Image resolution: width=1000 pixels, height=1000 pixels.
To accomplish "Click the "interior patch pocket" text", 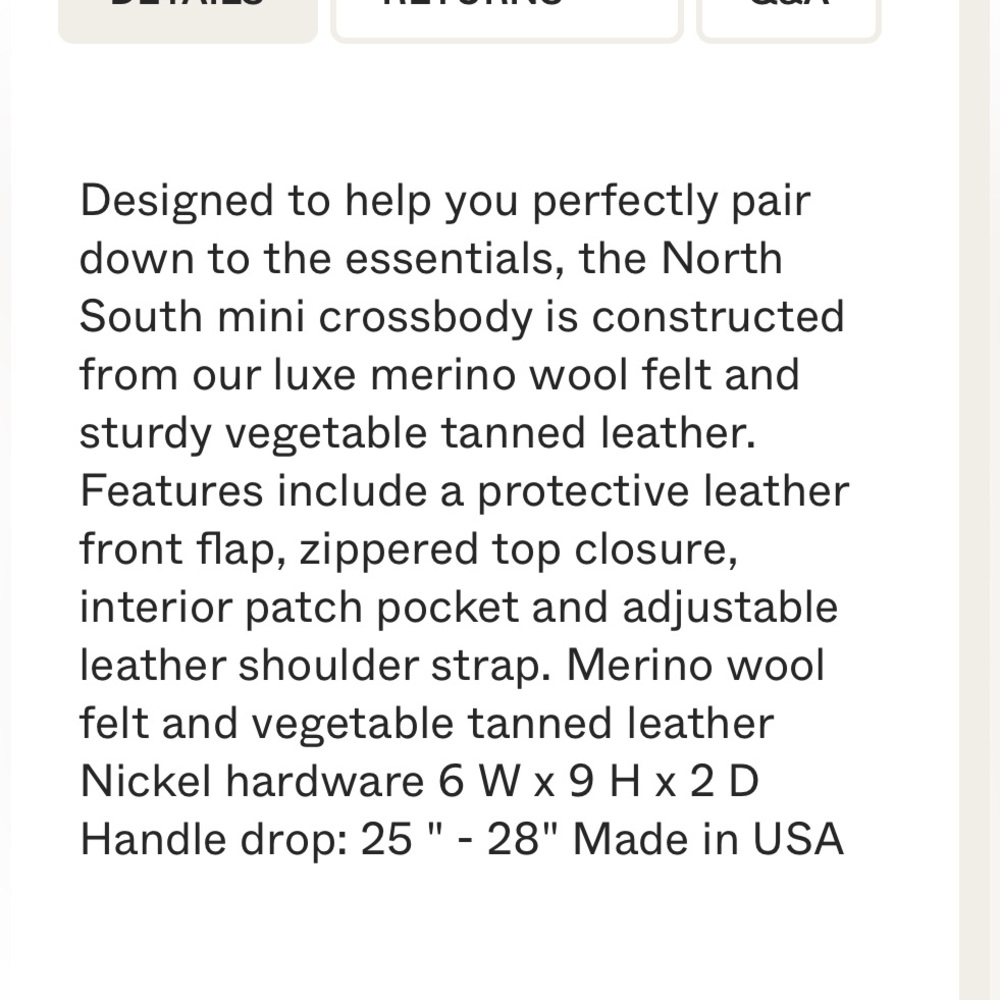I will point(299,607).
